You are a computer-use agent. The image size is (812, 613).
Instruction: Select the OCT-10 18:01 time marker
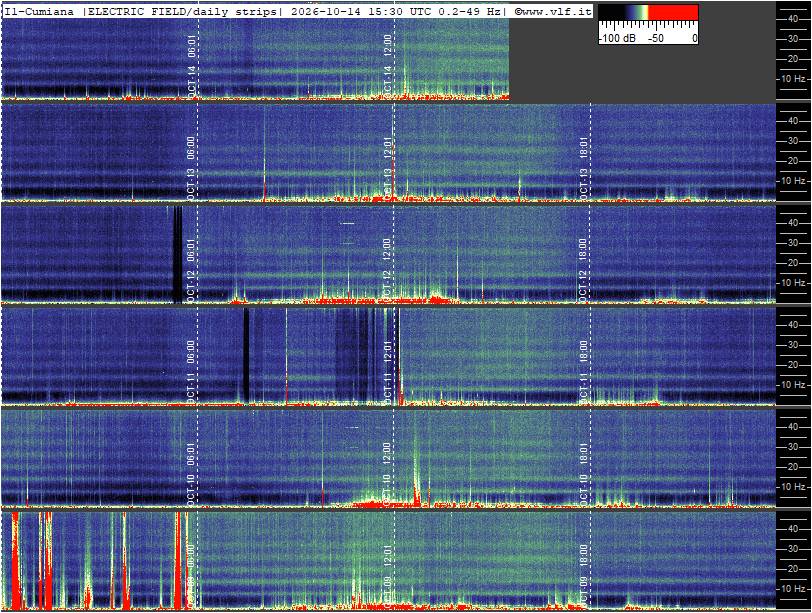pyautogui.click(x=584, y=474)
